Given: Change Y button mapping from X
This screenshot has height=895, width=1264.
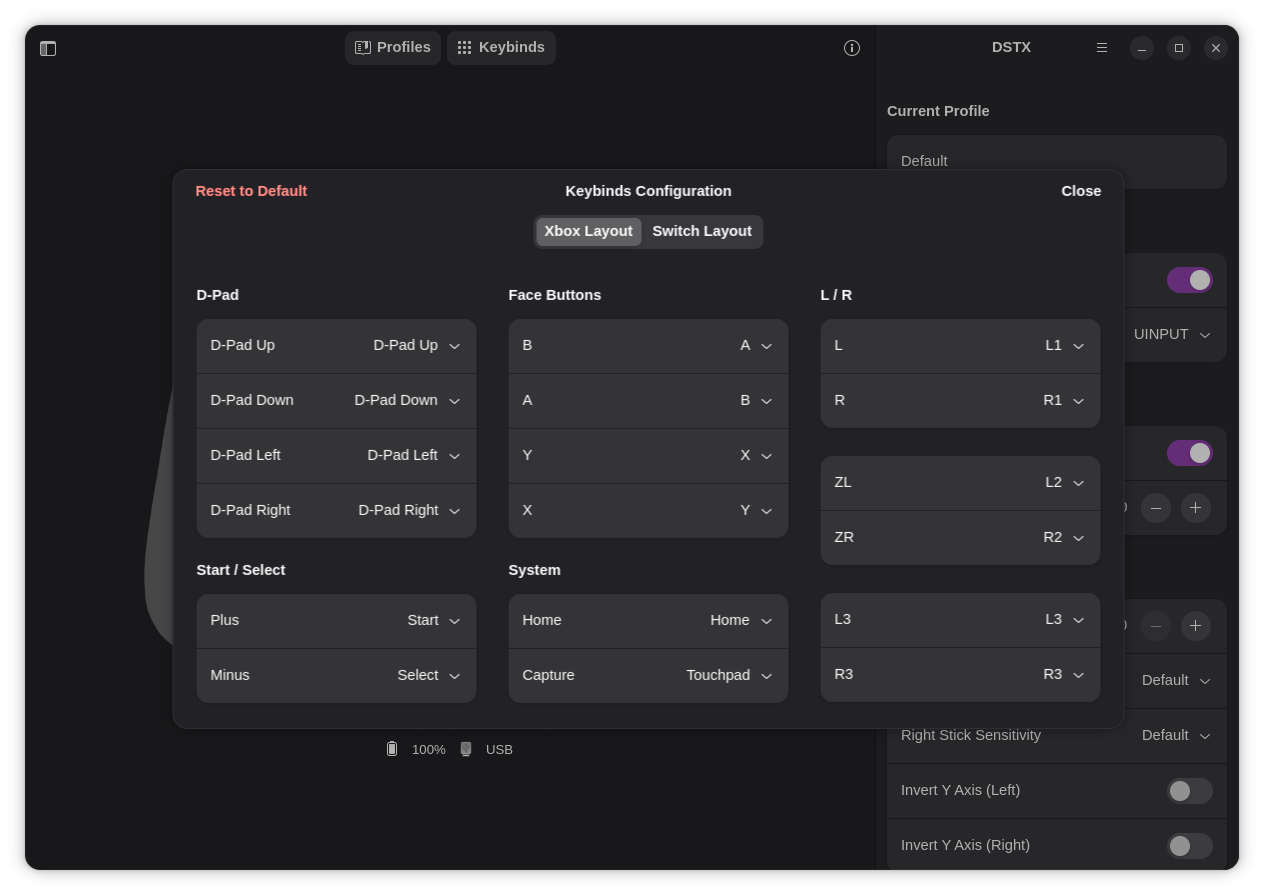Looking at the screenshot, I should coord(648,456).
